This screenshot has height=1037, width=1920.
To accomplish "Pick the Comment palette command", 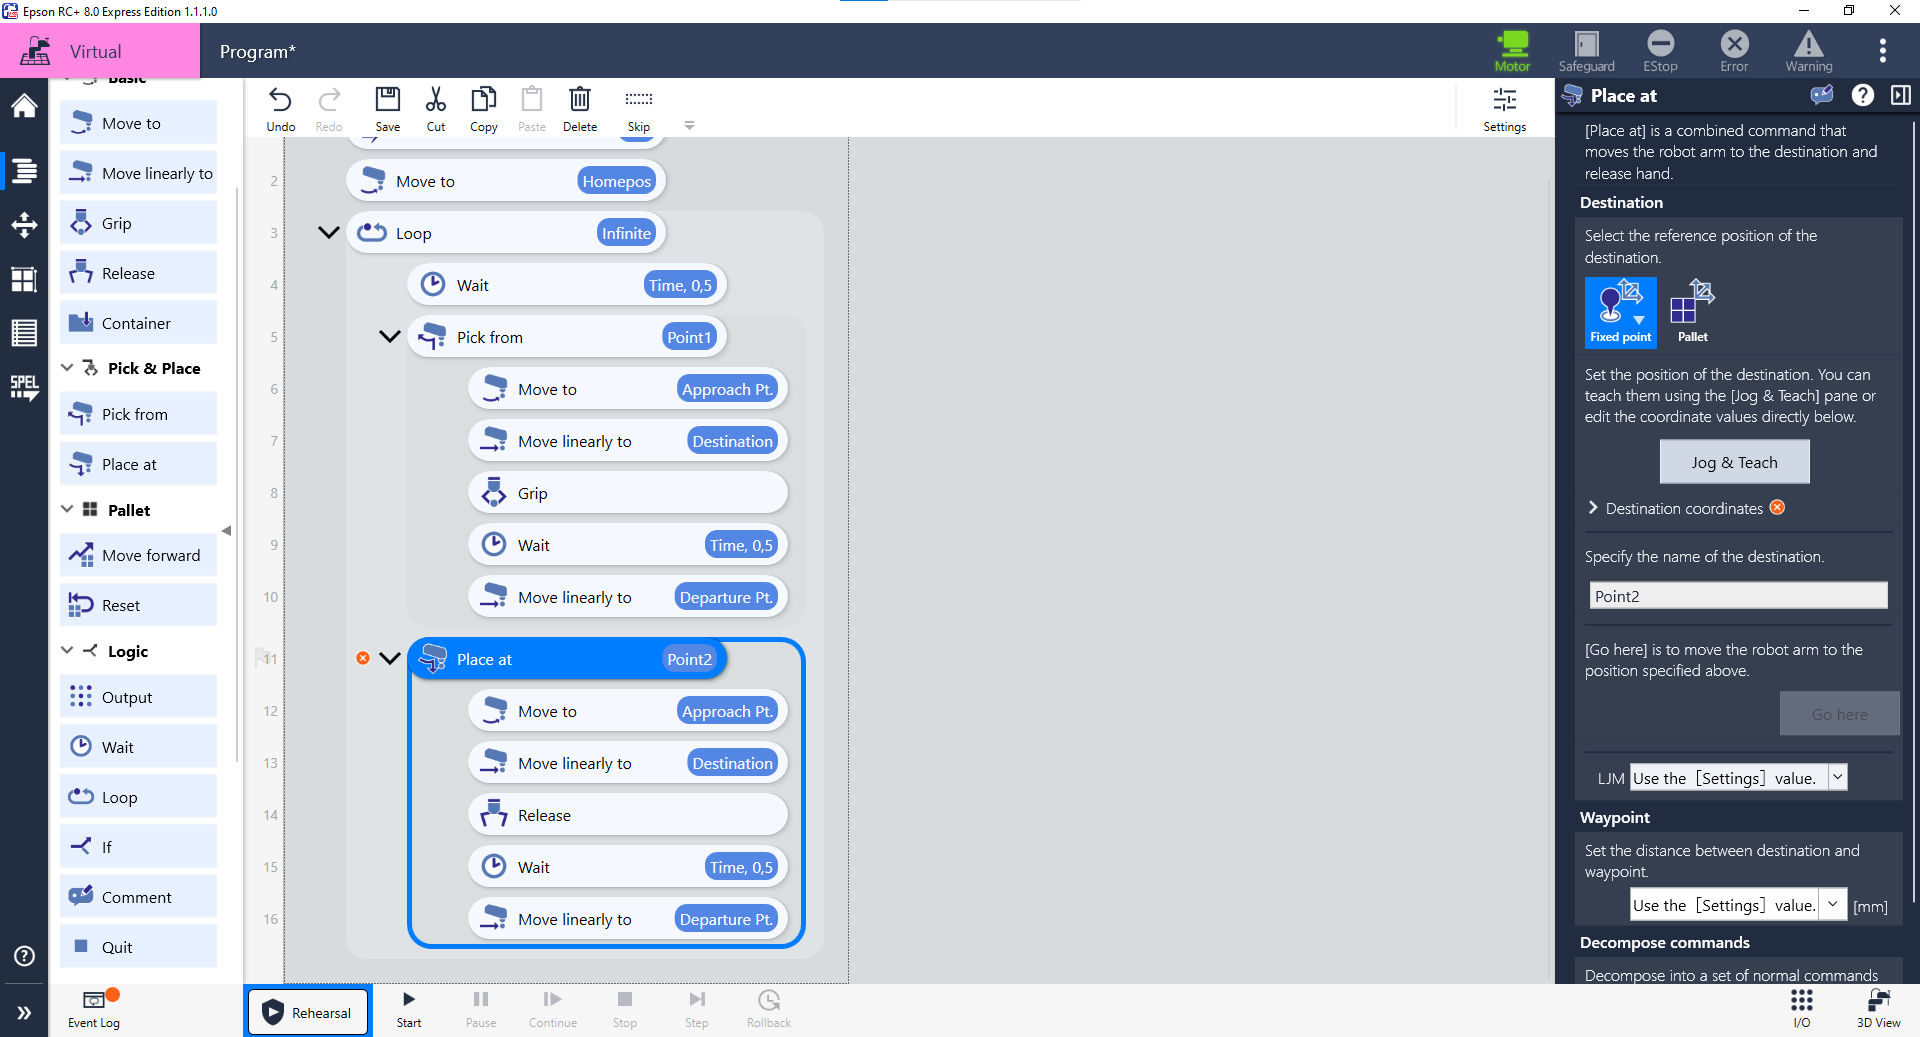I will pyautogui.click(x=138, y=897).
